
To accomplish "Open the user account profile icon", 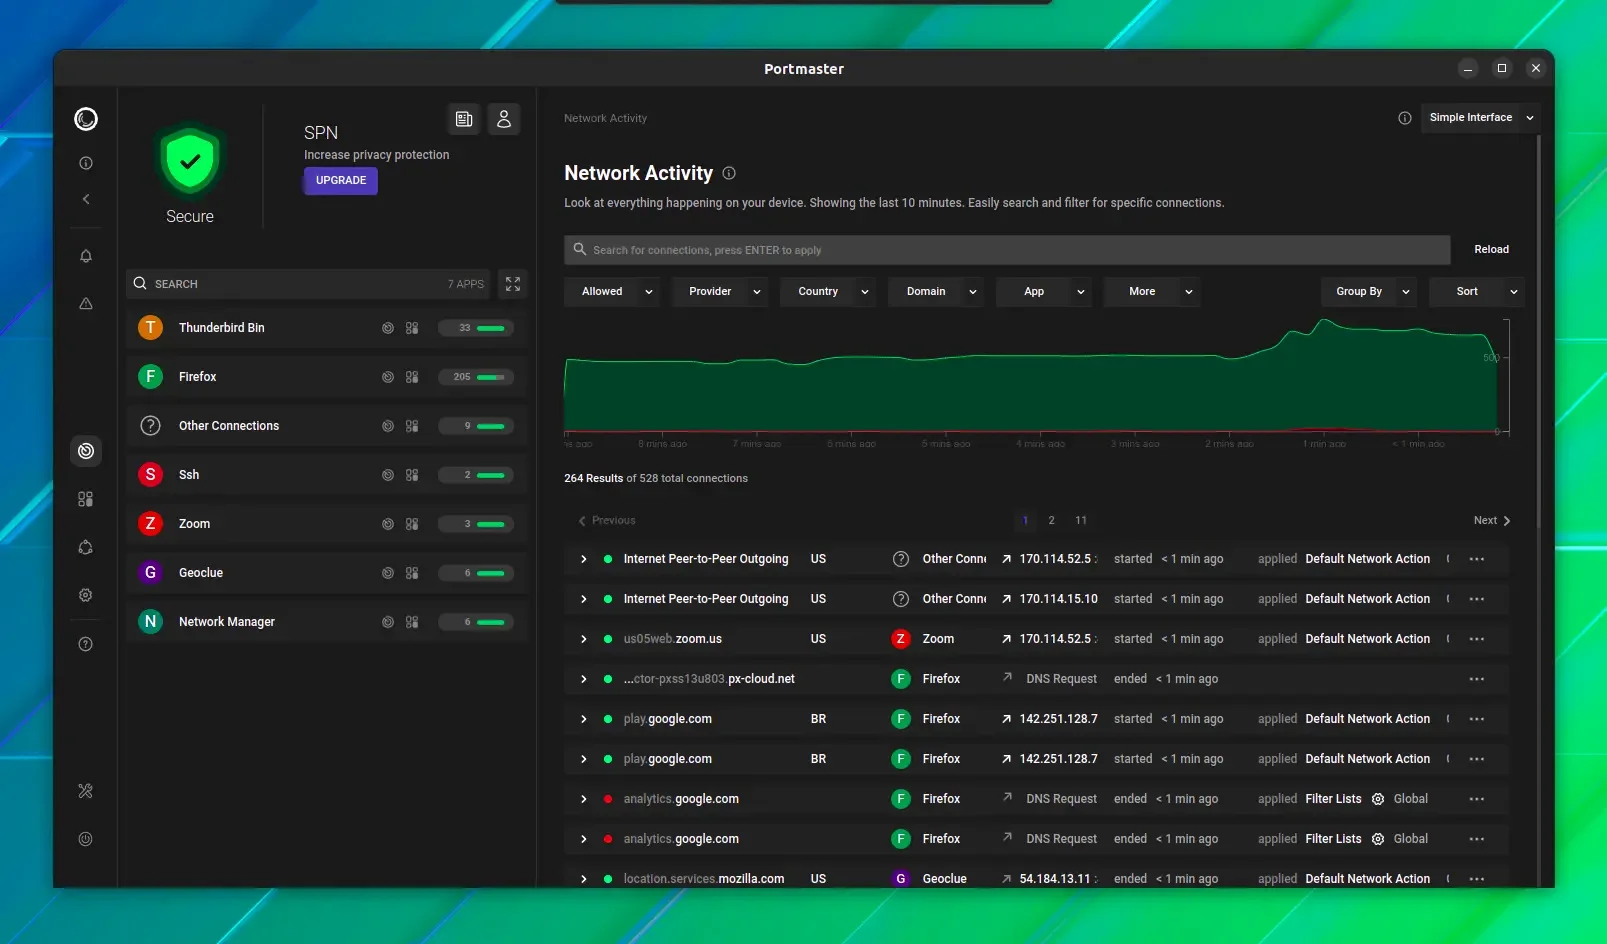I will point(504,119).
